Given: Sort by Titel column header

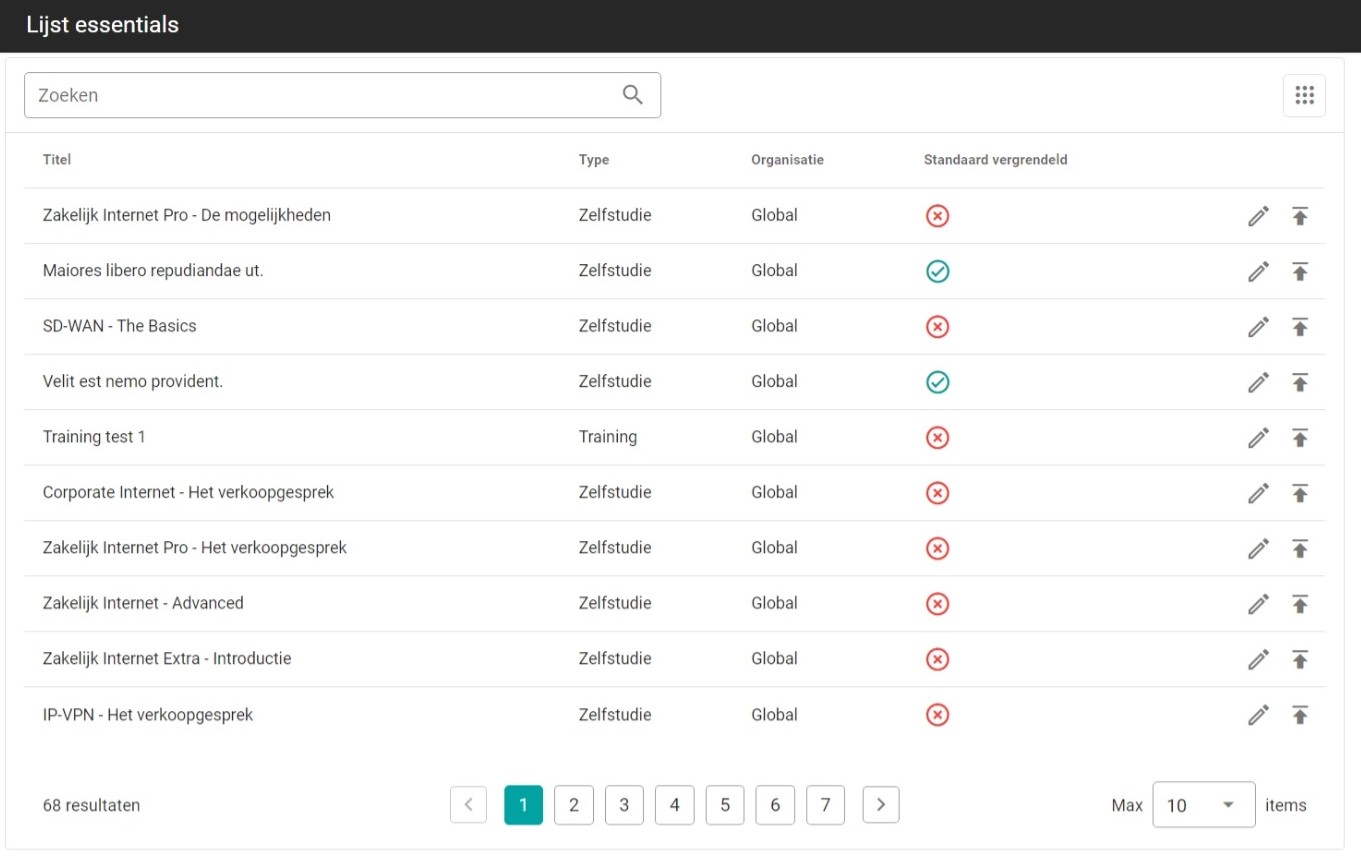Looking at the screenshot, I should tap(57, 160).
